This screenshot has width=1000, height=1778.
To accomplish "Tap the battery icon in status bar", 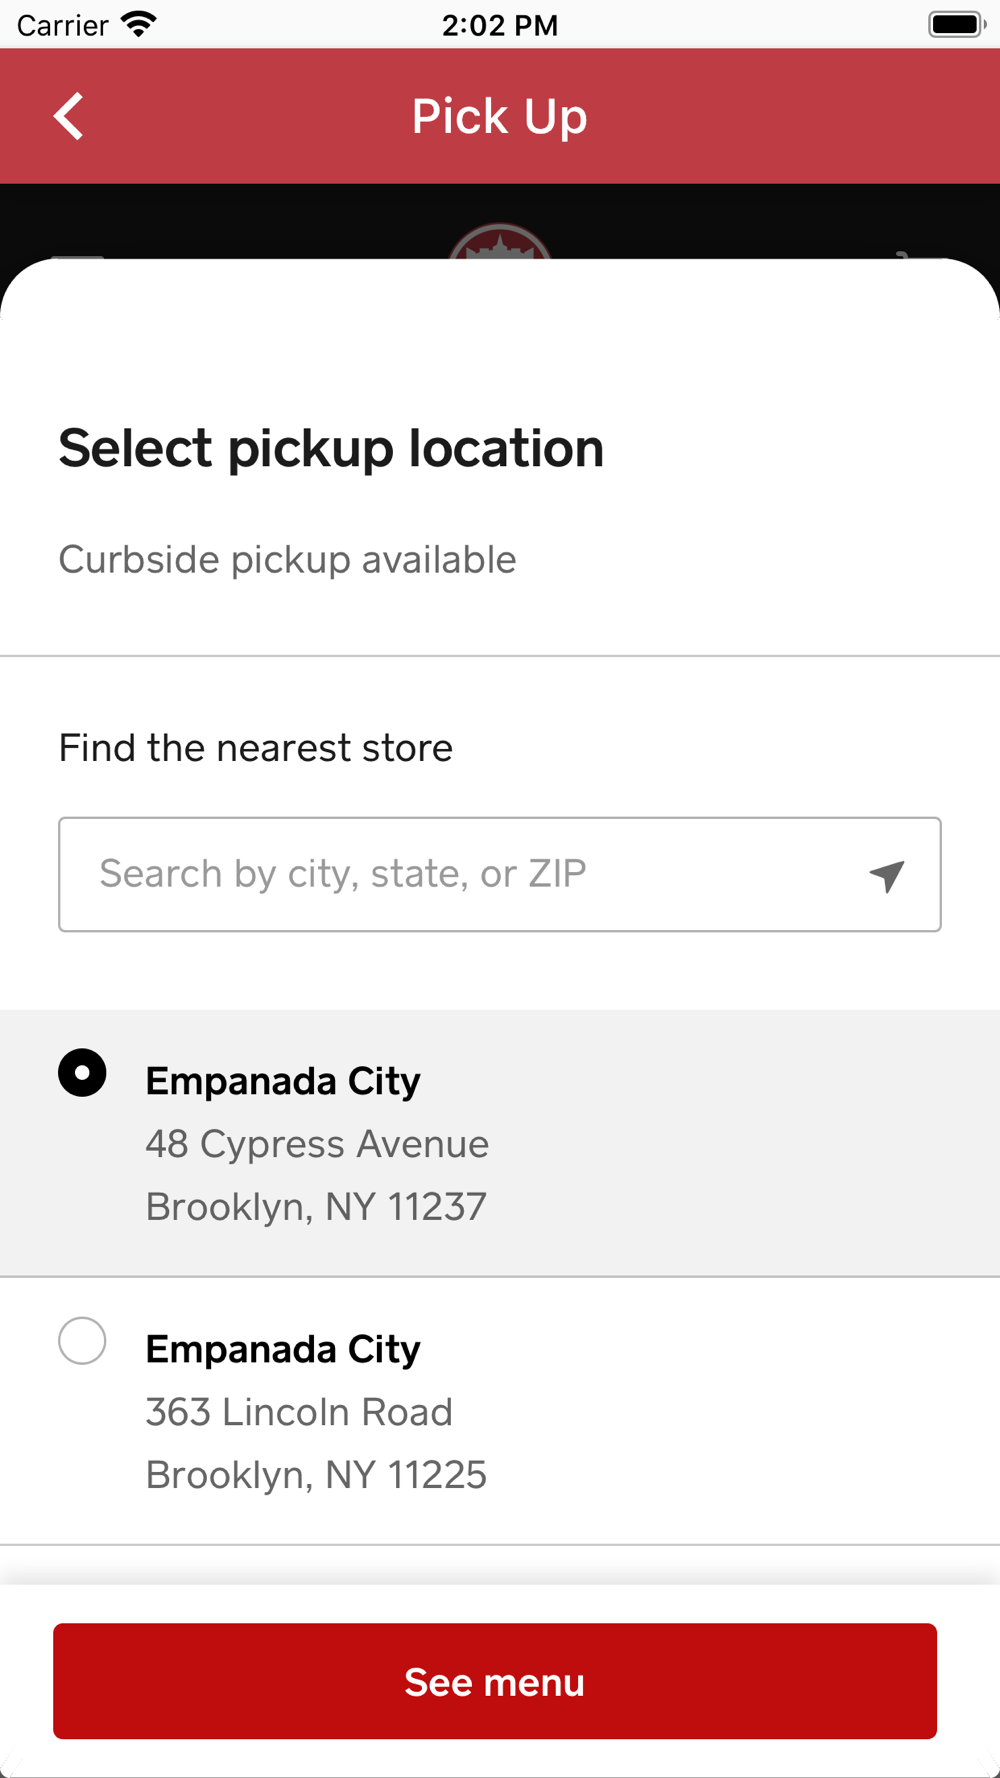I will pyautogui.click(x=956, y=24).
